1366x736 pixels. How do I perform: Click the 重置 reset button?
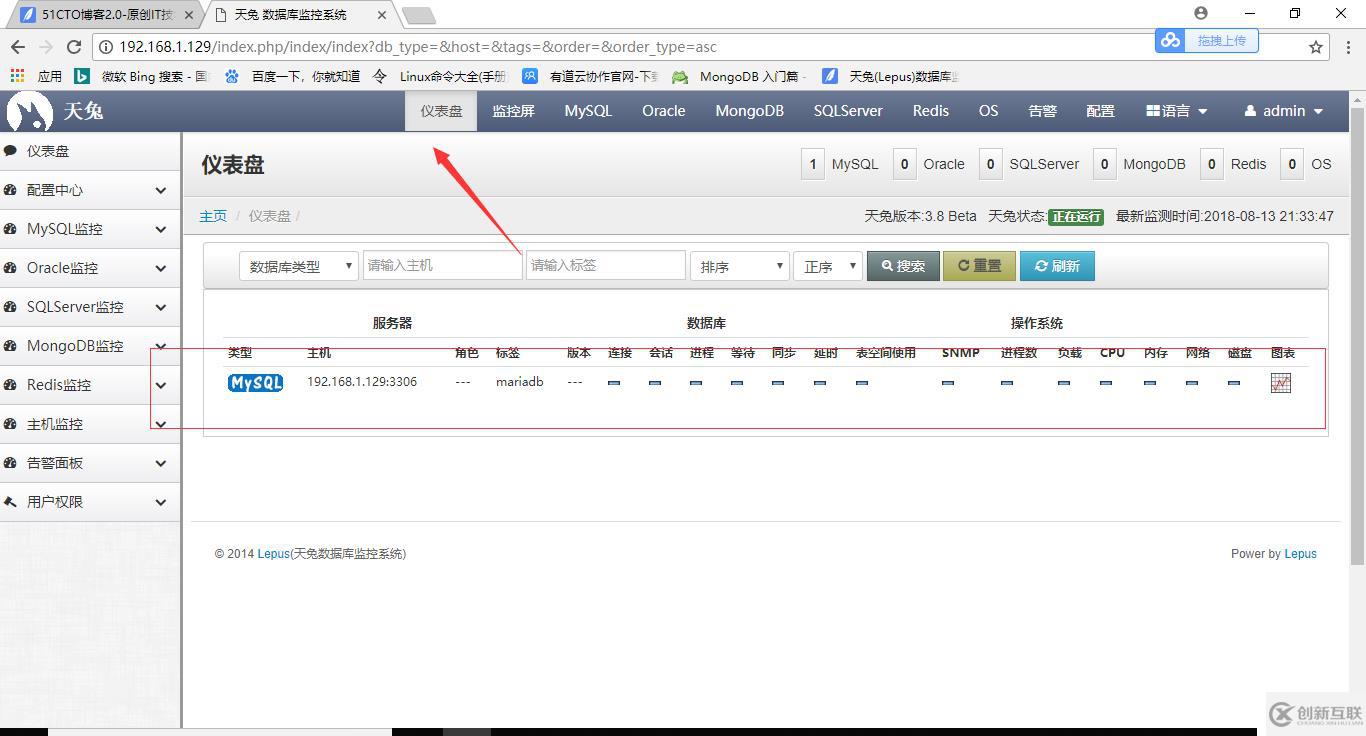click(x=979, y=266)
